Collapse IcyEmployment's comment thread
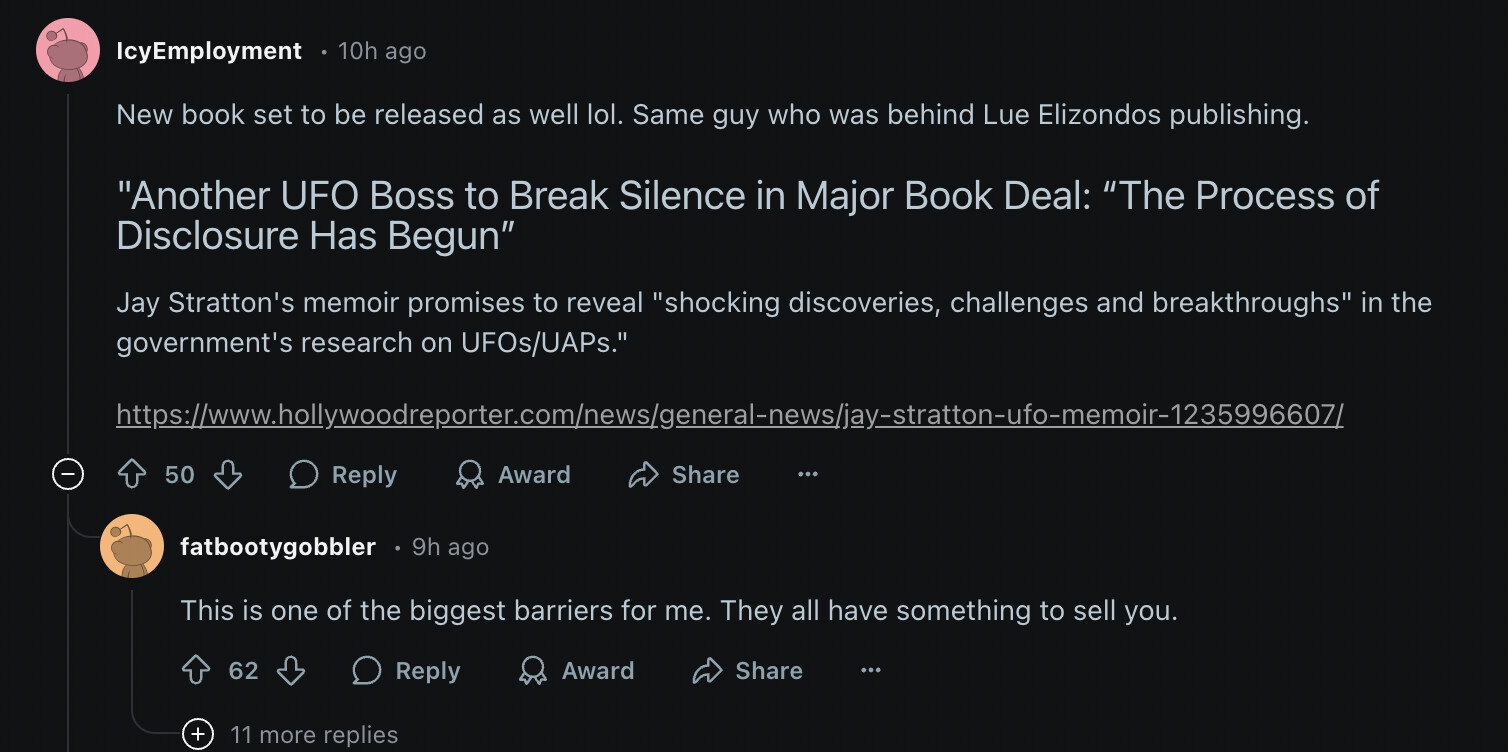1508x752 pixels. click(x=68, y=474)
